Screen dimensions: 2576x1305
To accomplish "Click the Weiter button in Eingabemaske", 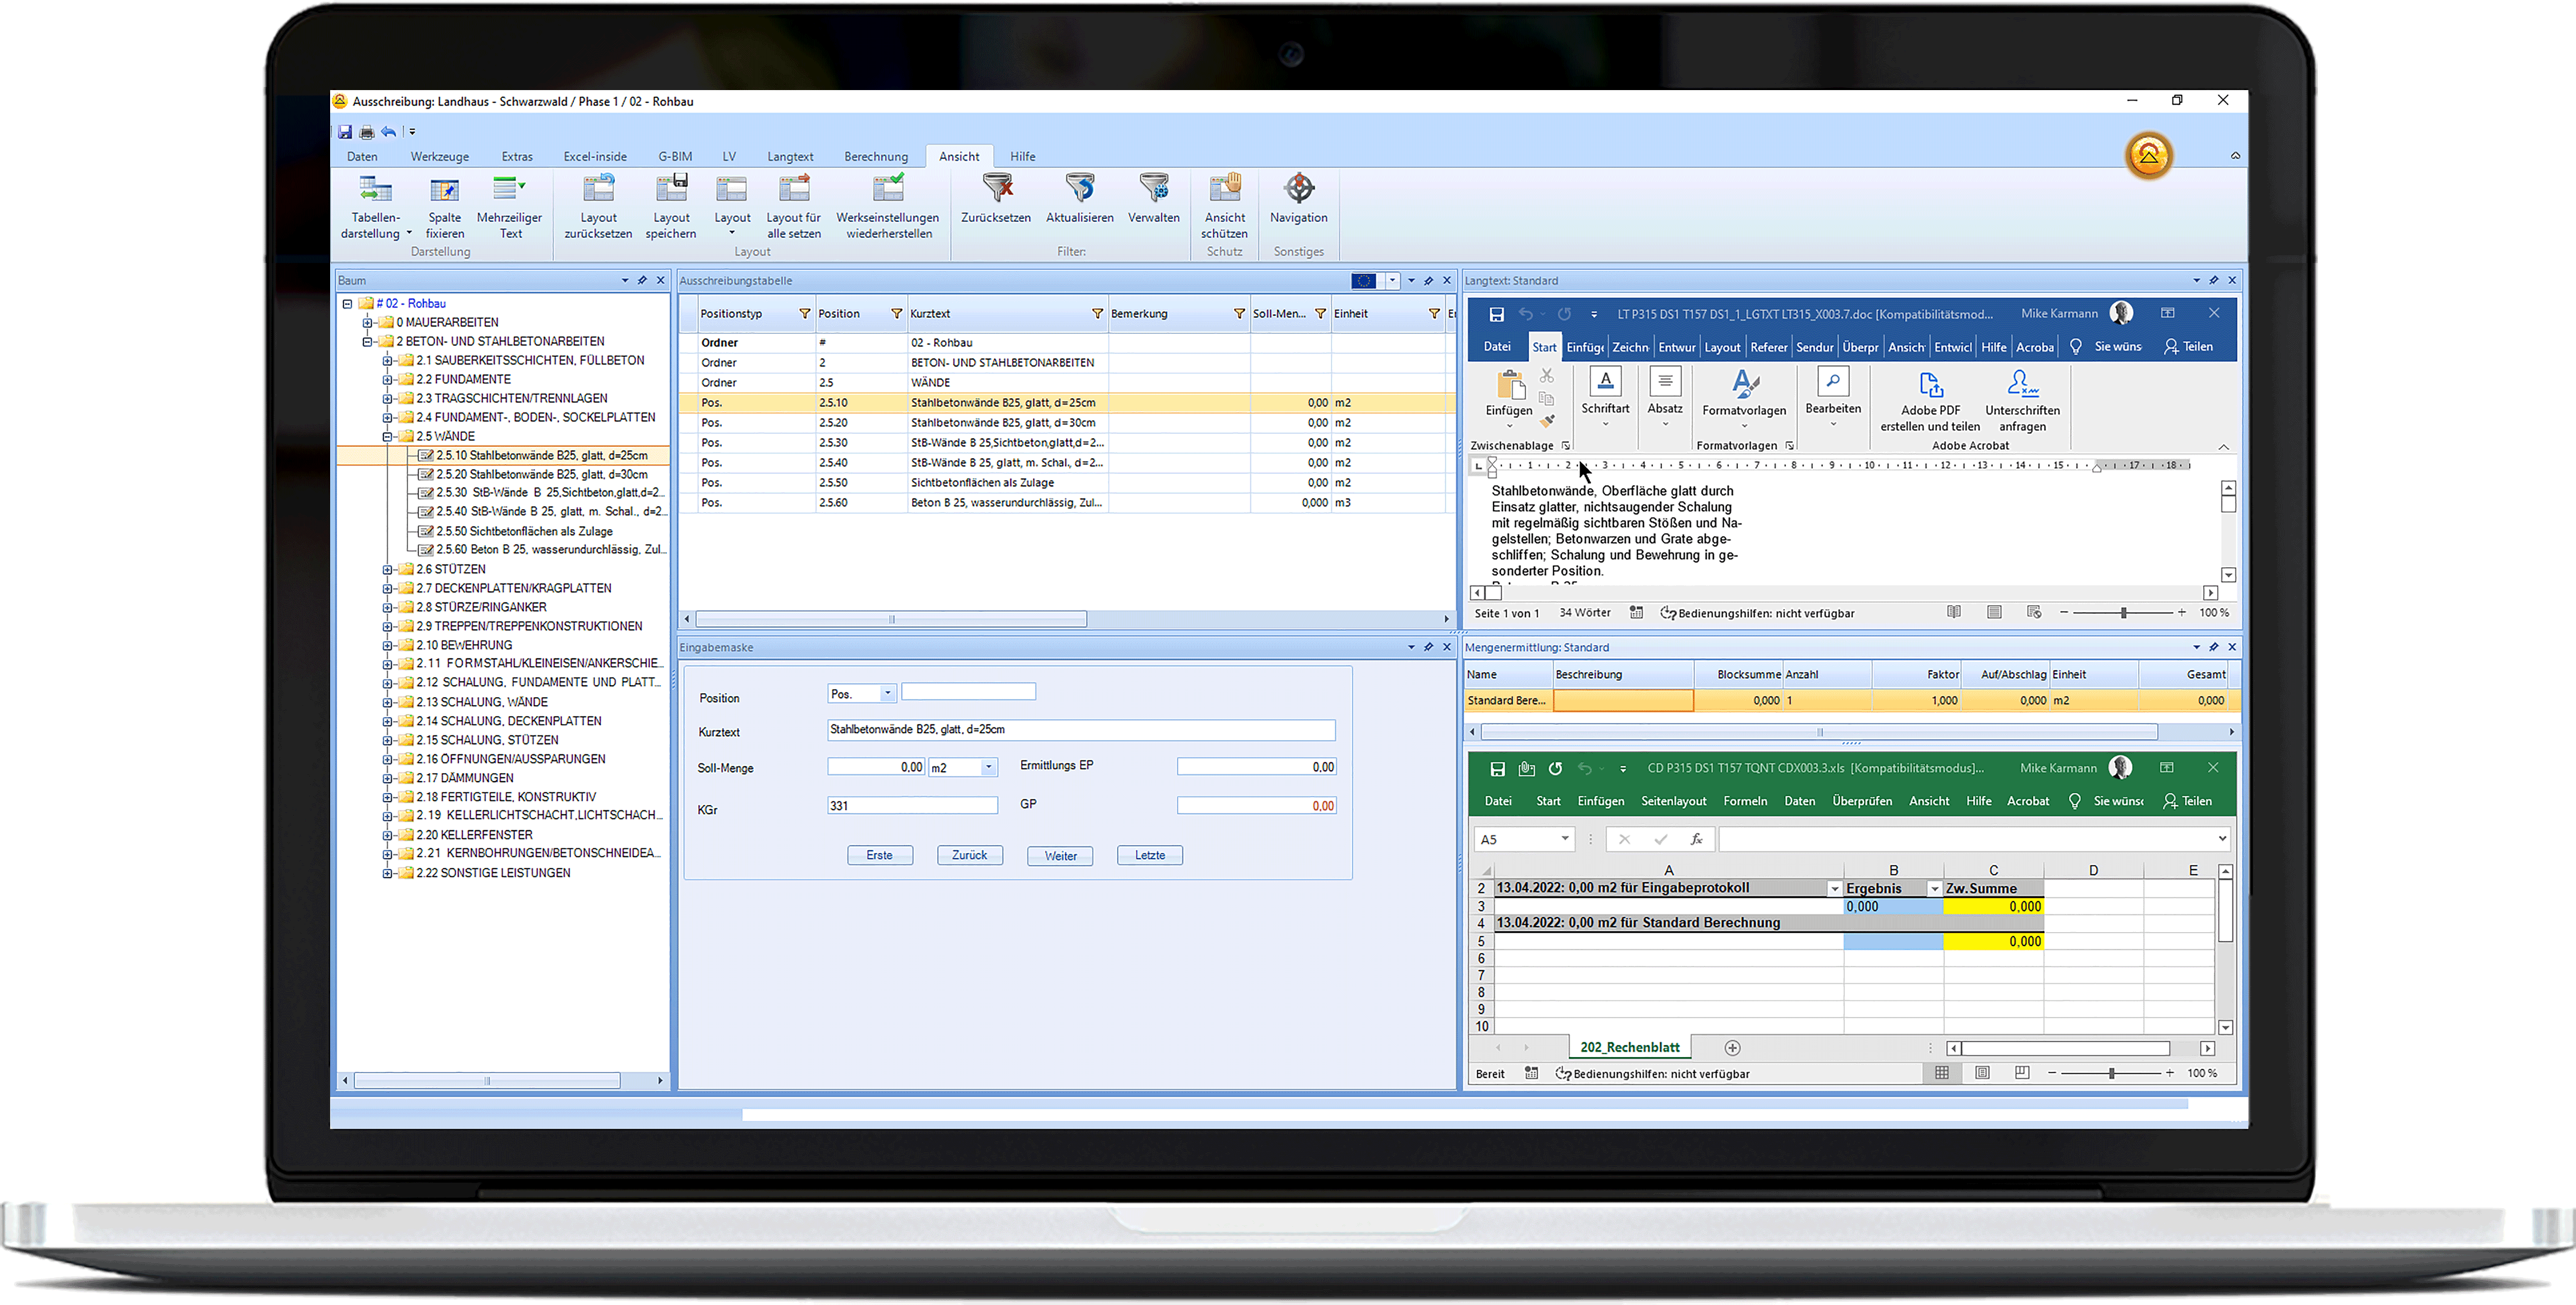I will tap(1059, 855).
